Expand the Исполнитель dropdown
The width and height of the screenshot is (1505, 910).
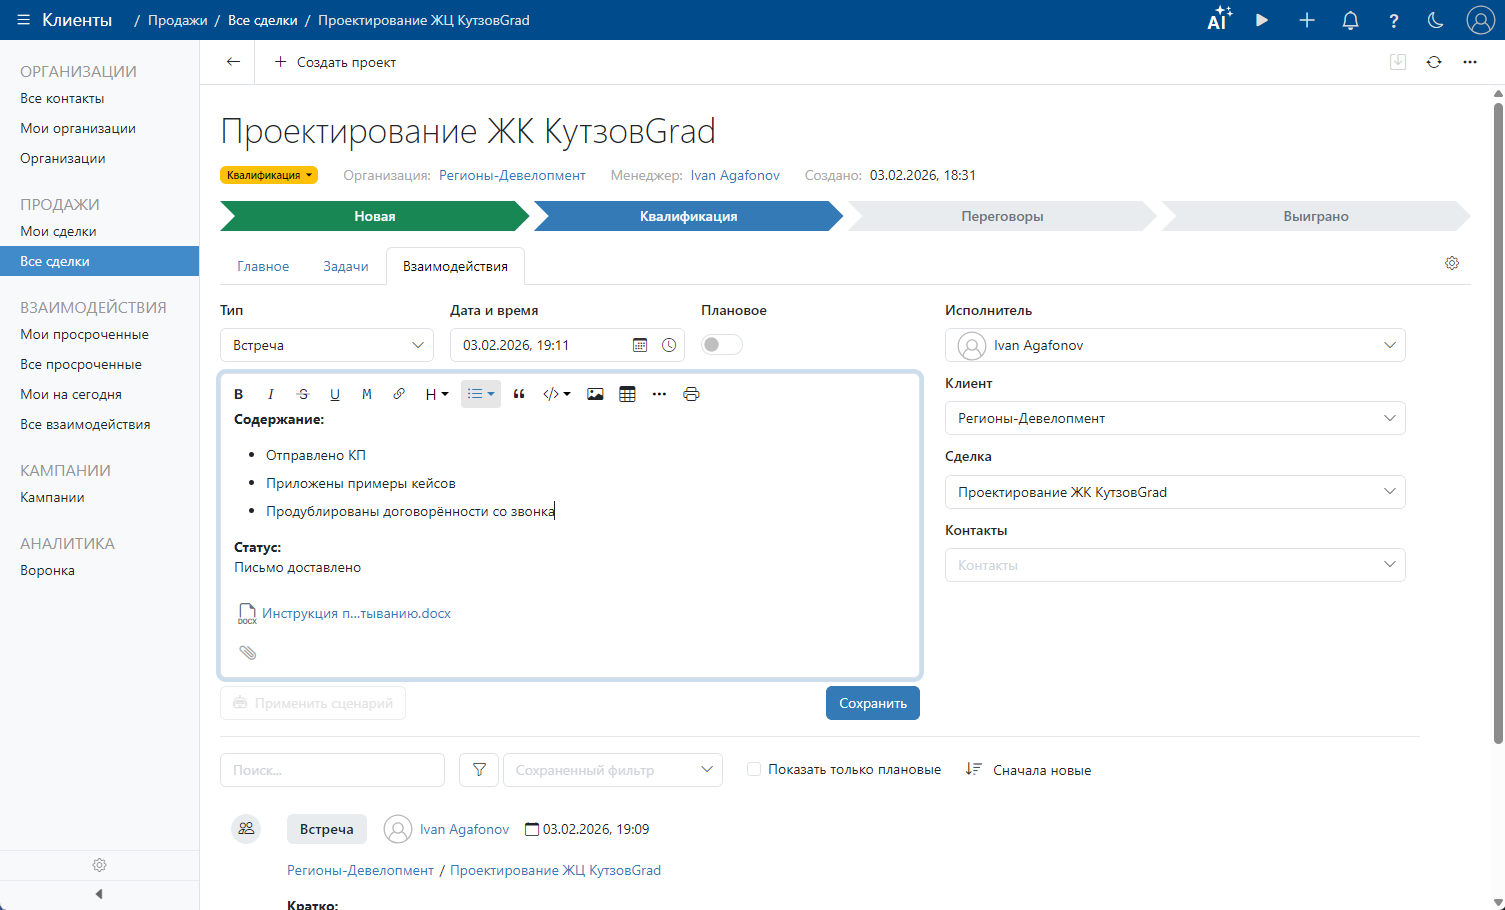pos(1175,345)
